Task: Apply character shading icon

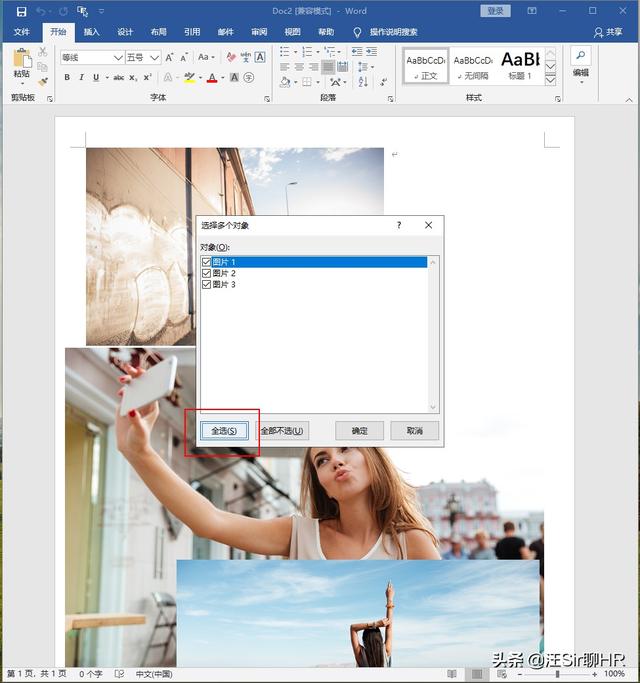Action: coord(234,78)
